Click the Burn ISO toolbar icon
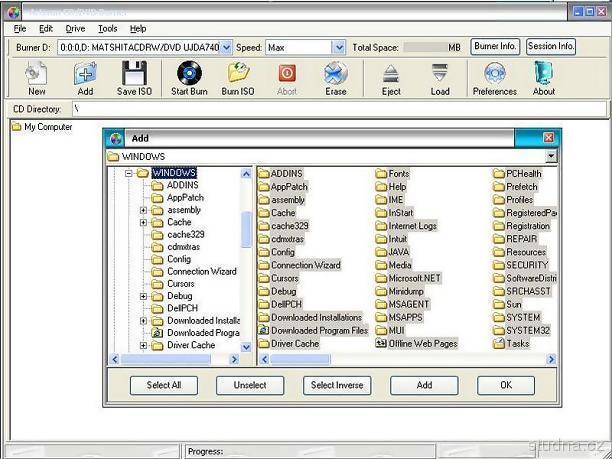This screenshot has width=612, height=459. point(238,78)
